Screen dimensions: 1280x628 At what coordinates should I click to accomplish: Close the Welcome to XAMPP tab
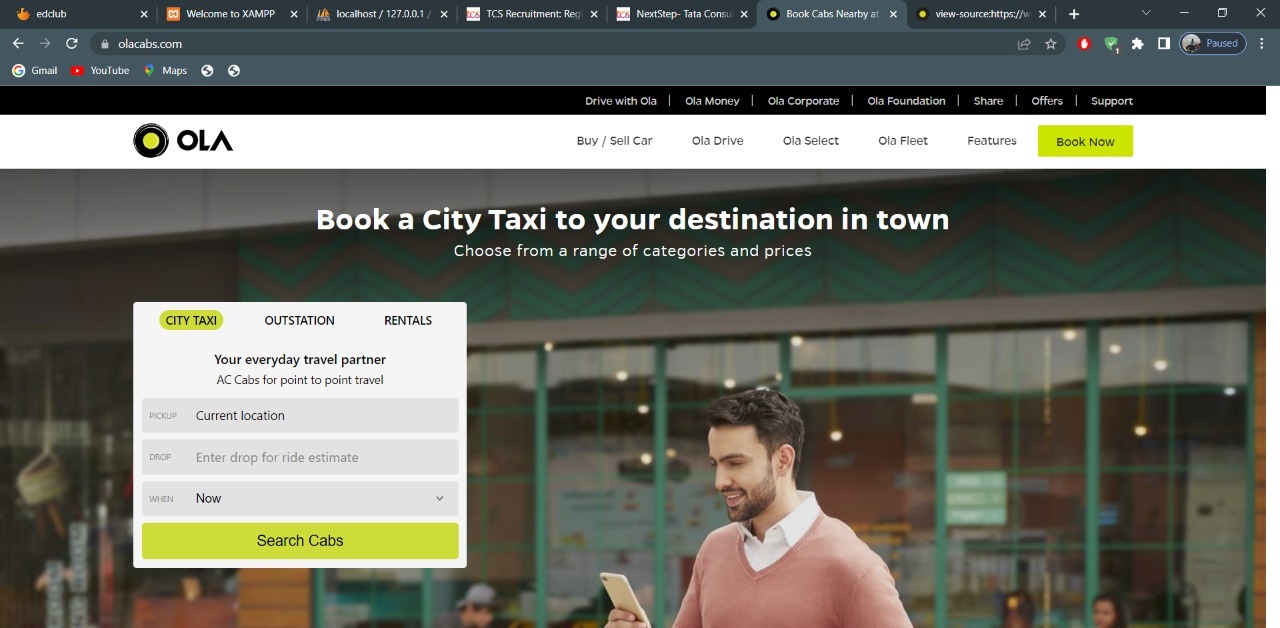coord(294,14)
